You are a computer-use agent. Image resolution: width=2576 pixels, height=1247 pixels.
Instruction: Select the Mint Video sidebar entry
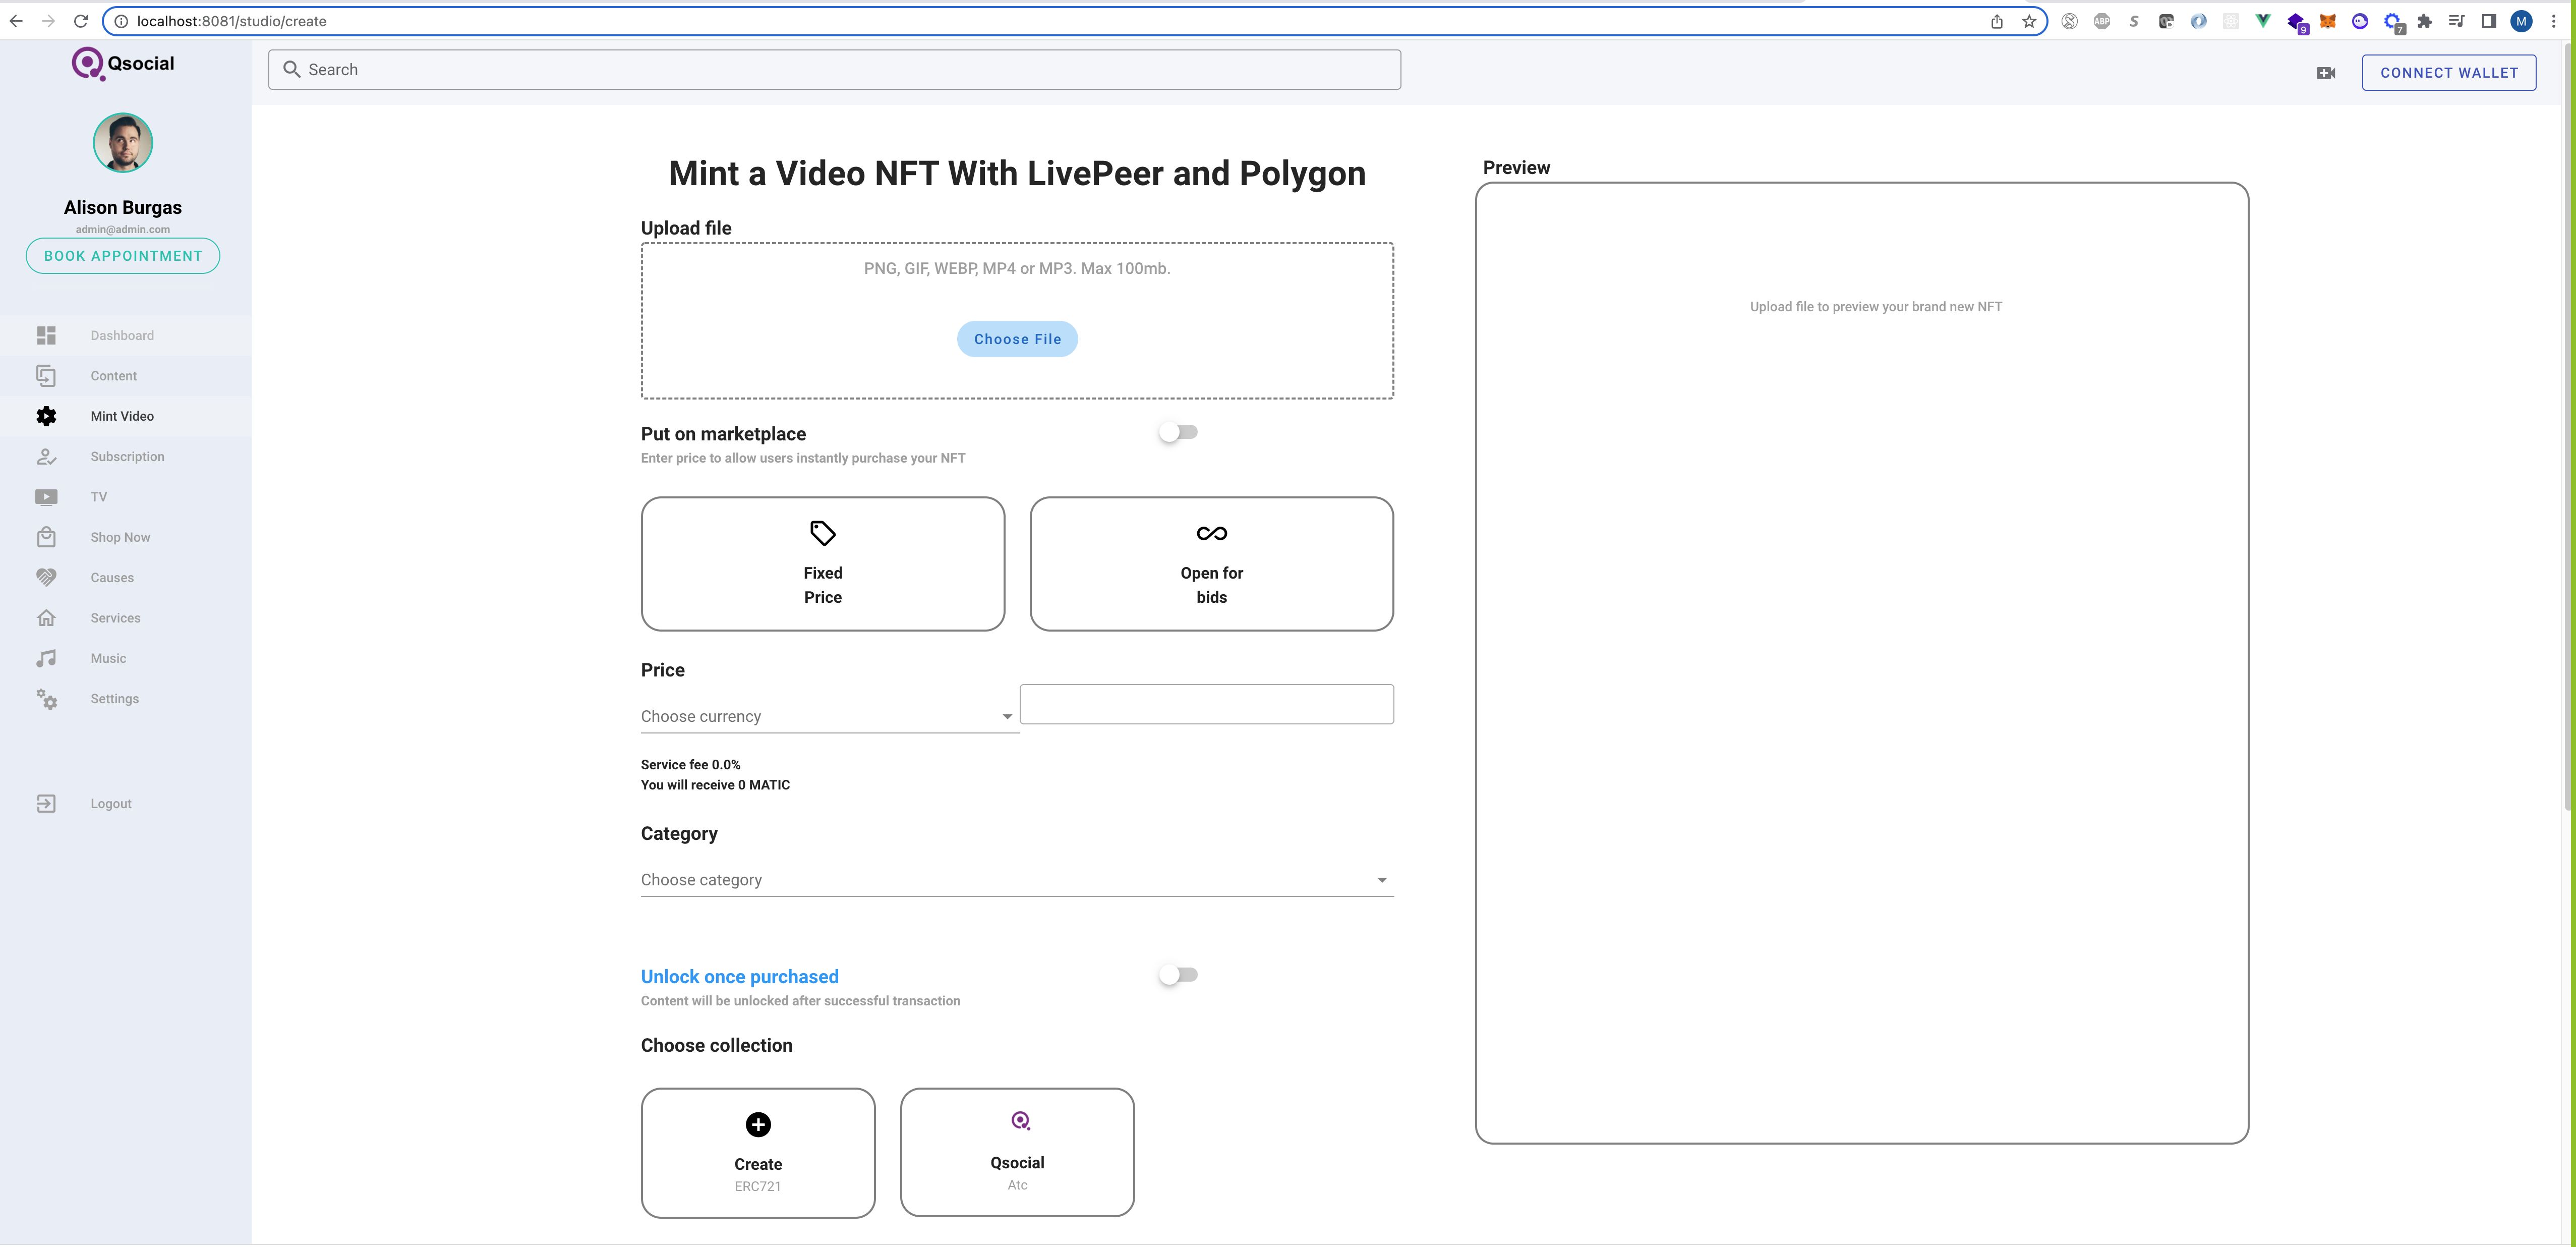[x=125, y=416]
